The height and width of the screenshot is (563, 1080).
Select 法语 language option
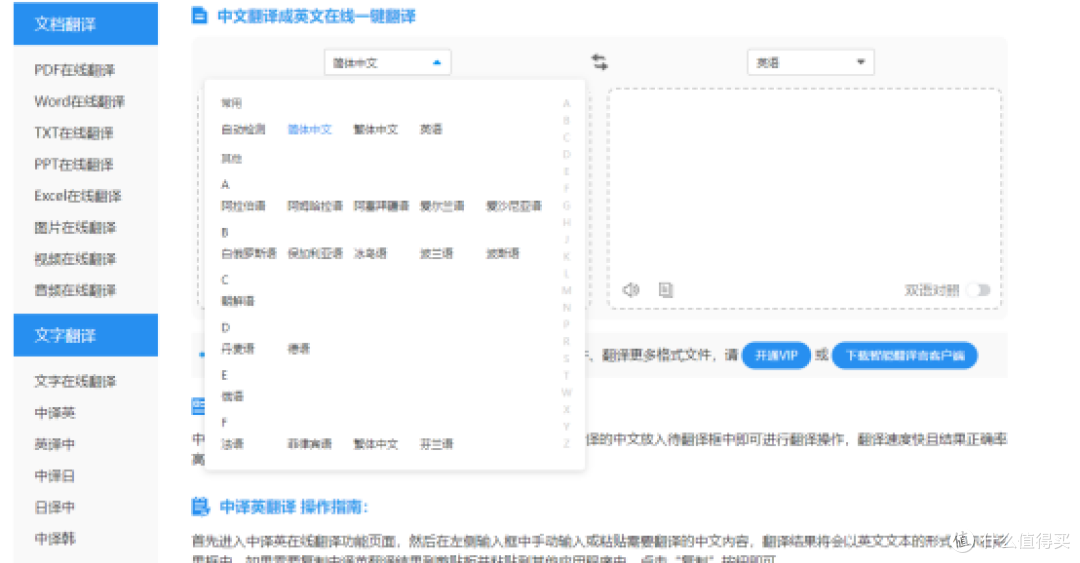(232, 444)
